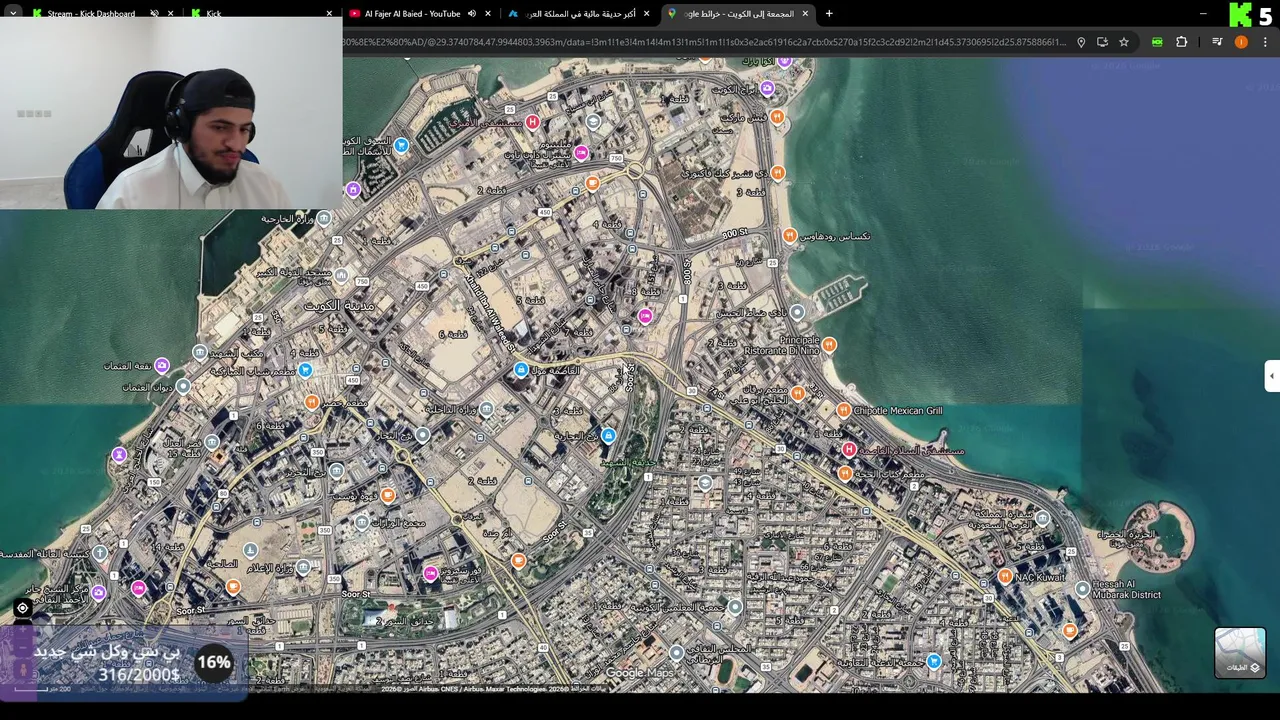This screenshot has height=720, width=1280.
Task: Click the Chipotle Mexican Grill restaurant pin
Action: 843,411
